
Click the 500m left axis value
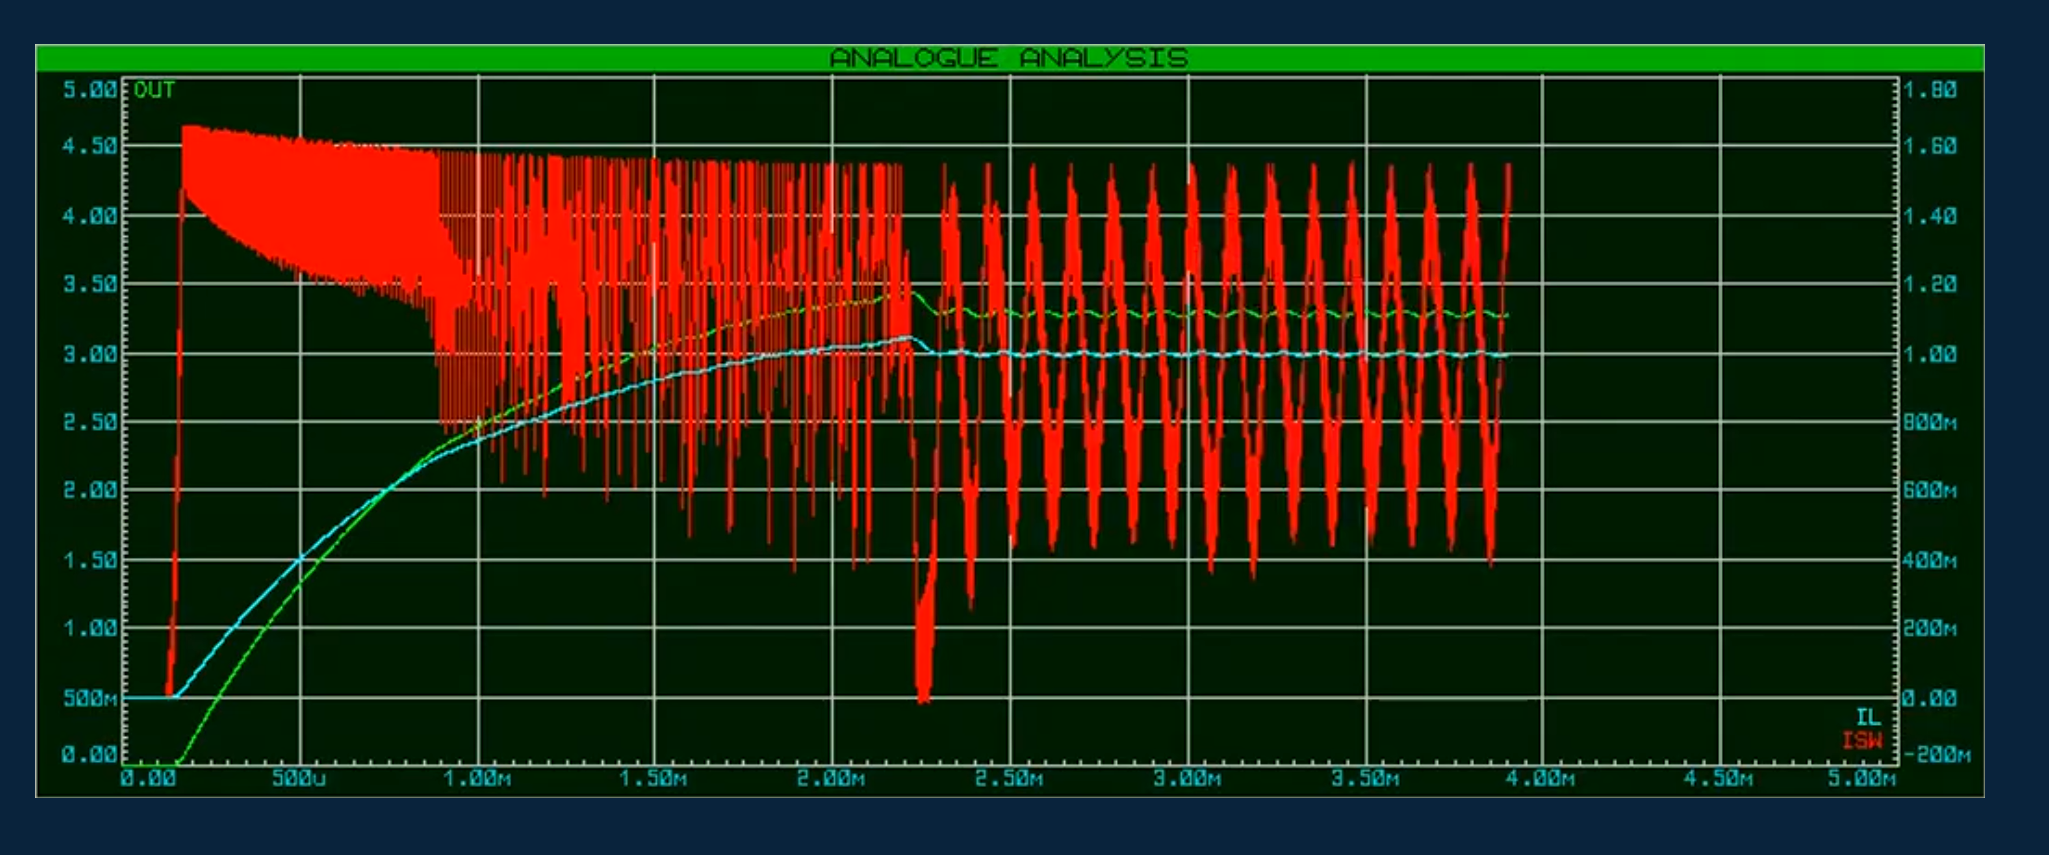click(90, 698)
